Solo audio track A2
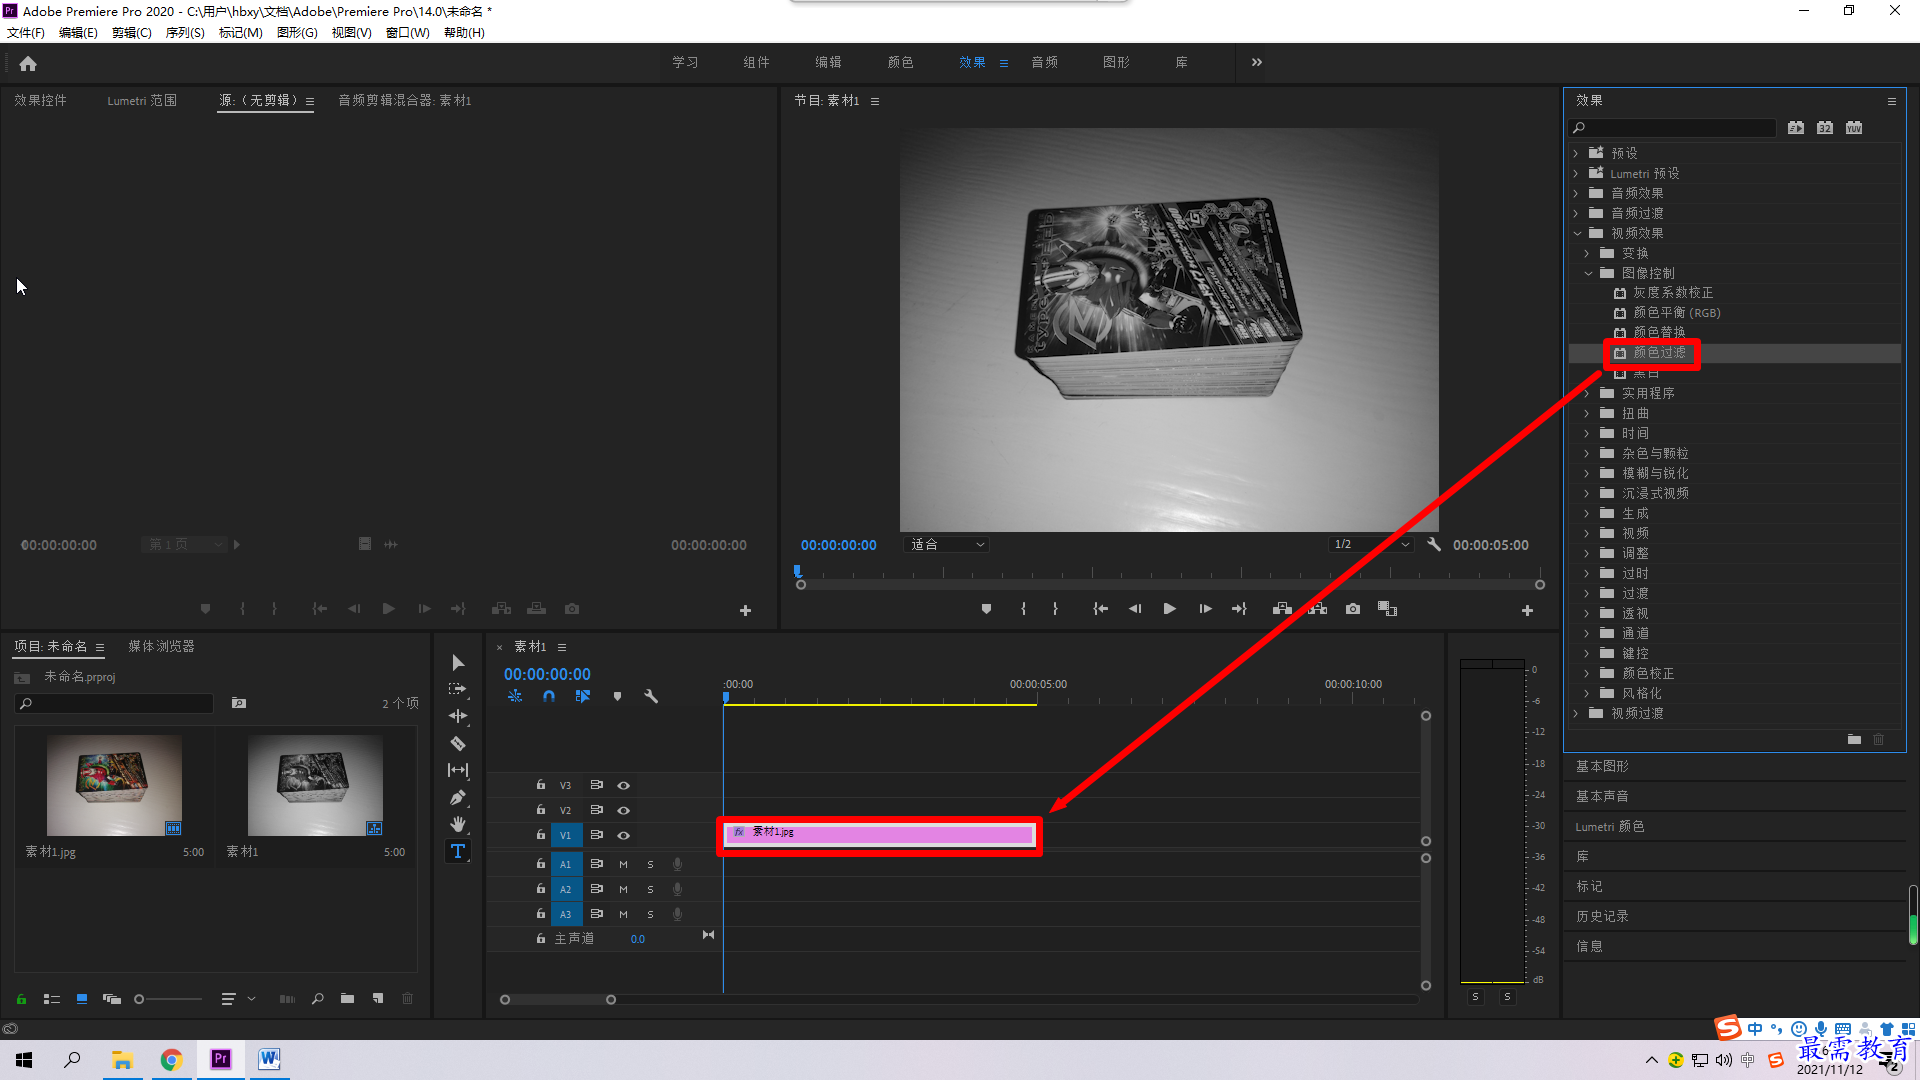Screen dimensions: 1920x1080 pos(650,889)
